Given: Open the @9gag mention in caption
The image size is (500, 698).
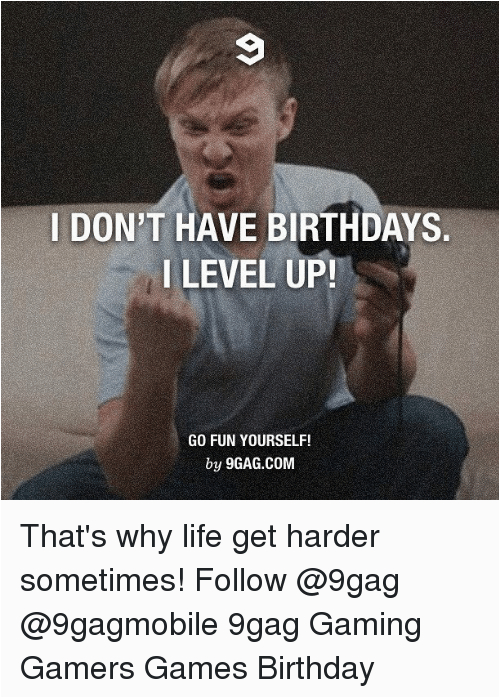Looking at the screenshot, I should pos(347,582).
